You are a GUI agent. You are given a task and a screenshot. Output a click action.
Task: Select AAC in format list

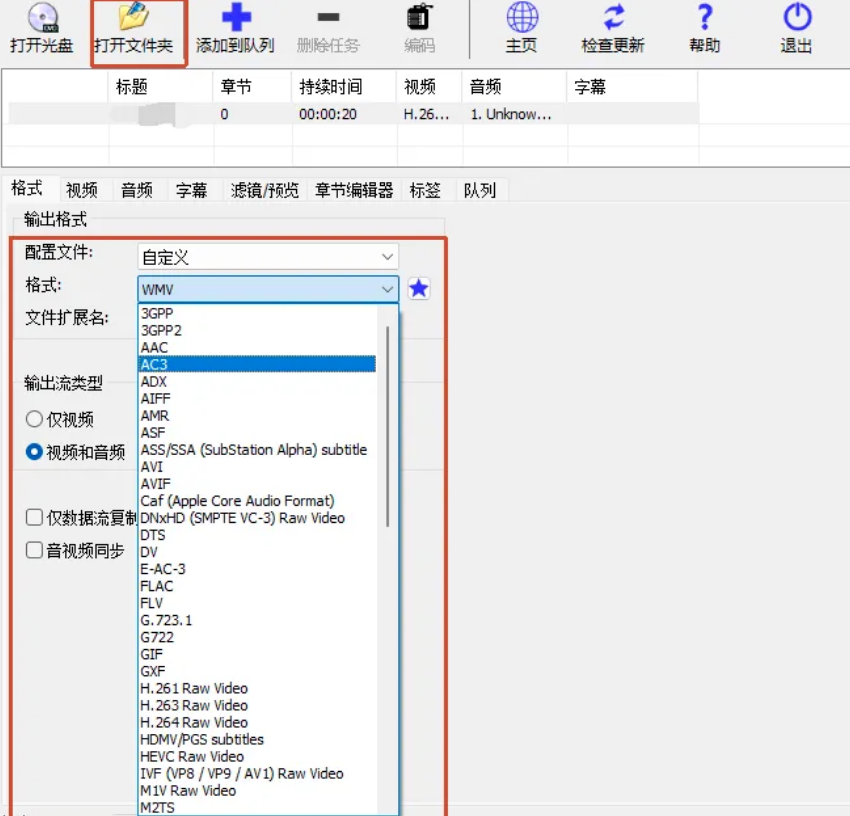point(257,348)
